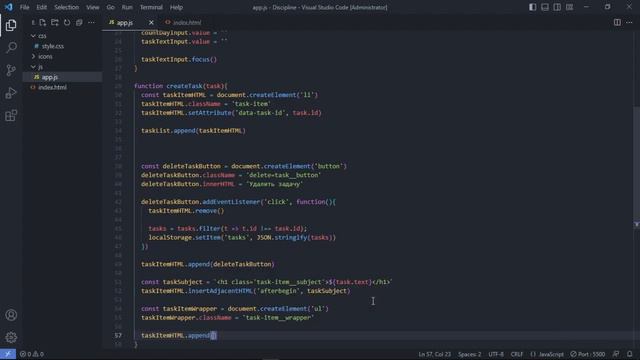Click the VS Code logo icon

click(x=9, y=7)
